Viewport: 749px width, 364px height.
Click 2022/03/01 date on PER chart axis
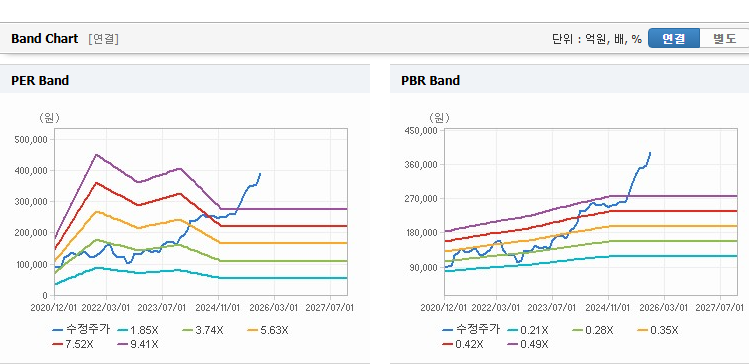click(106, 308)
